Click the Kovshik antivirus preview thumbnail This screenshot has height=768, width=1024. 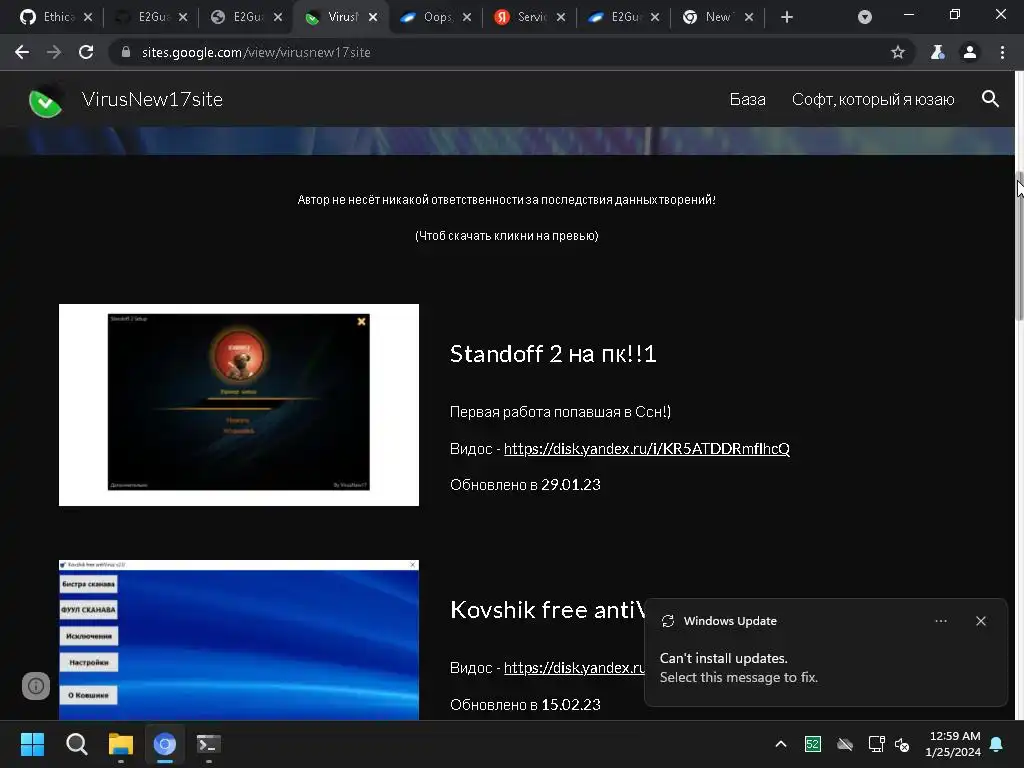[x=239, y=640]
